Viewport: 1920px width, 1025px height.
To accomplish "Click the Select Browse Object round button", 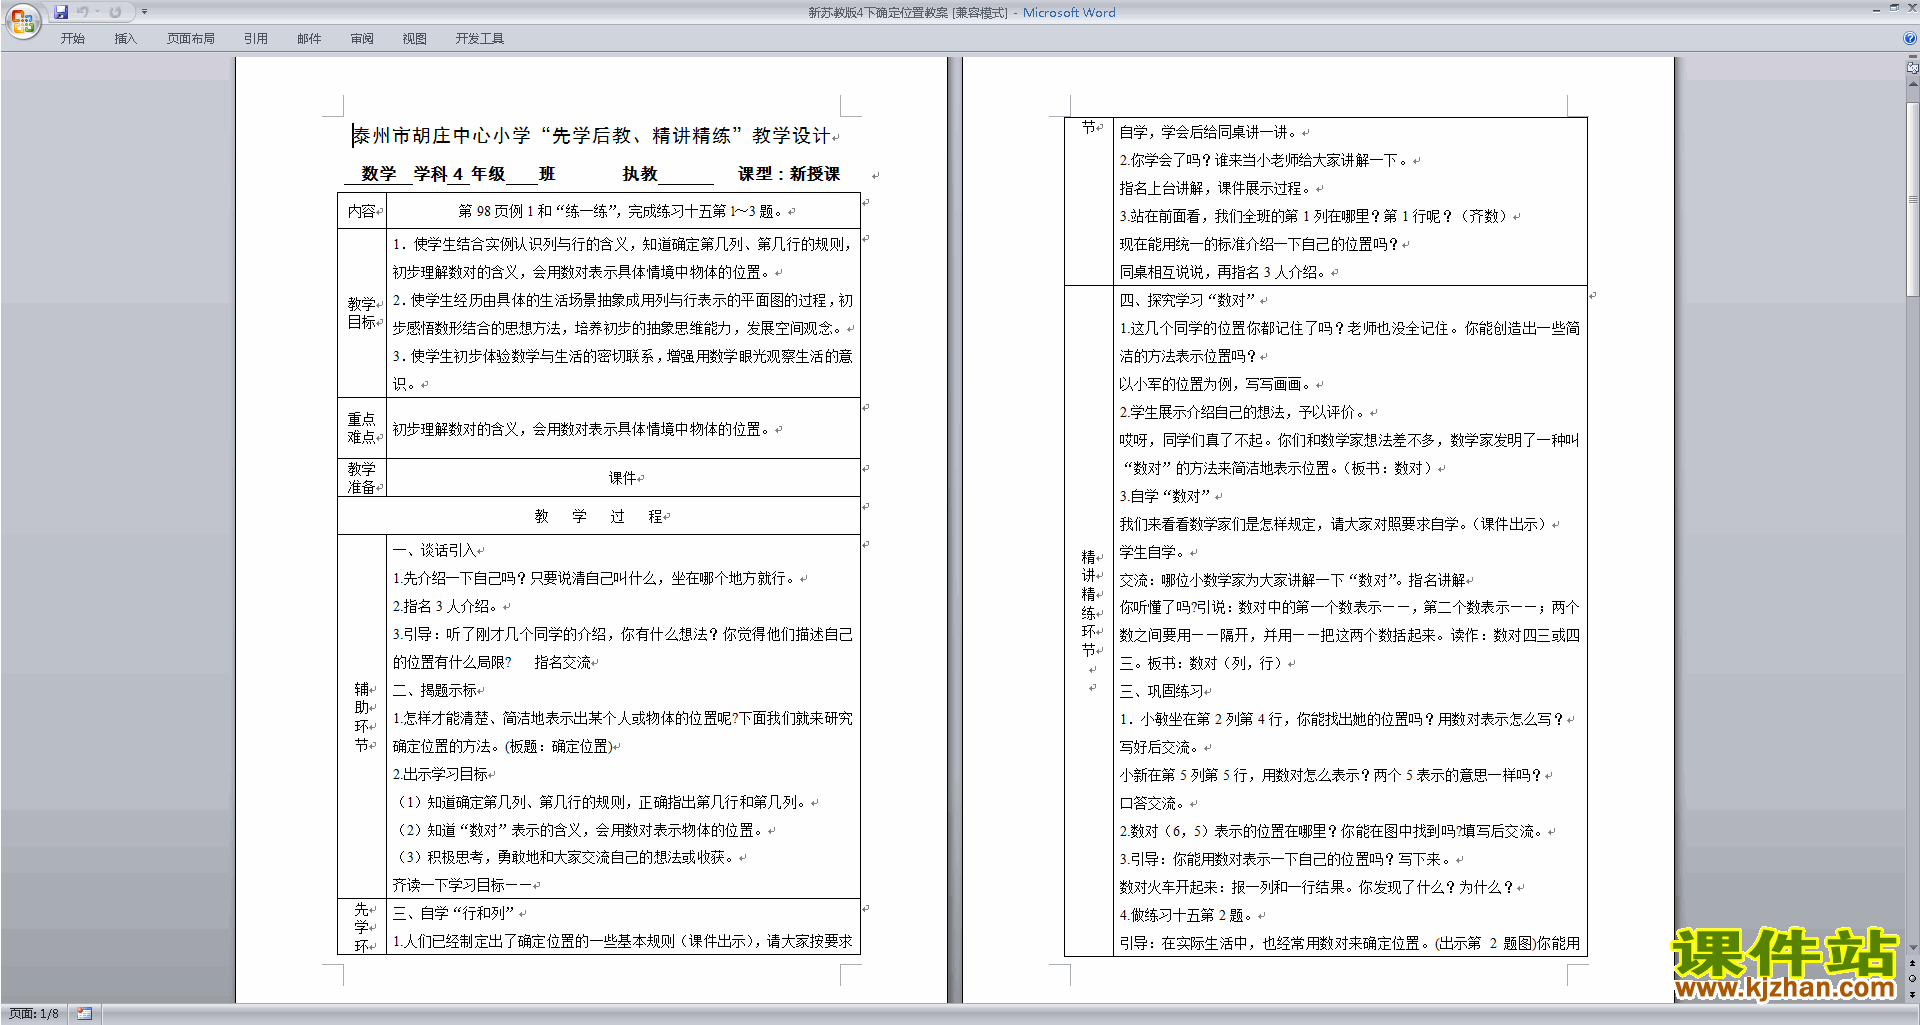I will click(1913, 978).
